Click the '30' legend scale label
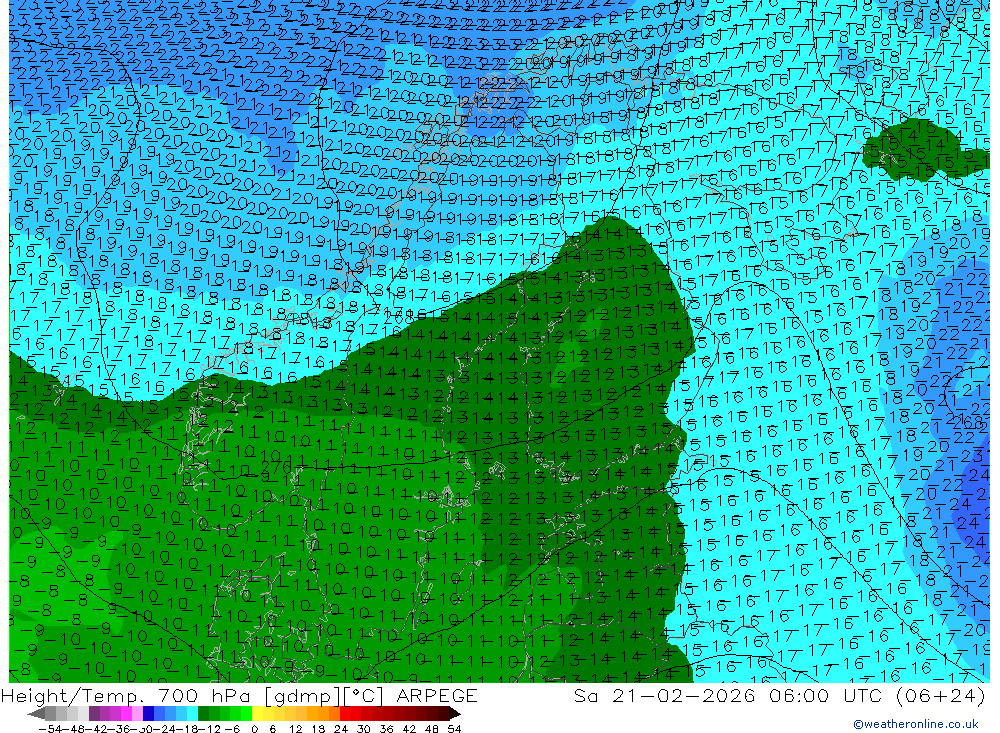The width and height of the screenshot is (1000, 733). pos(364,729)
